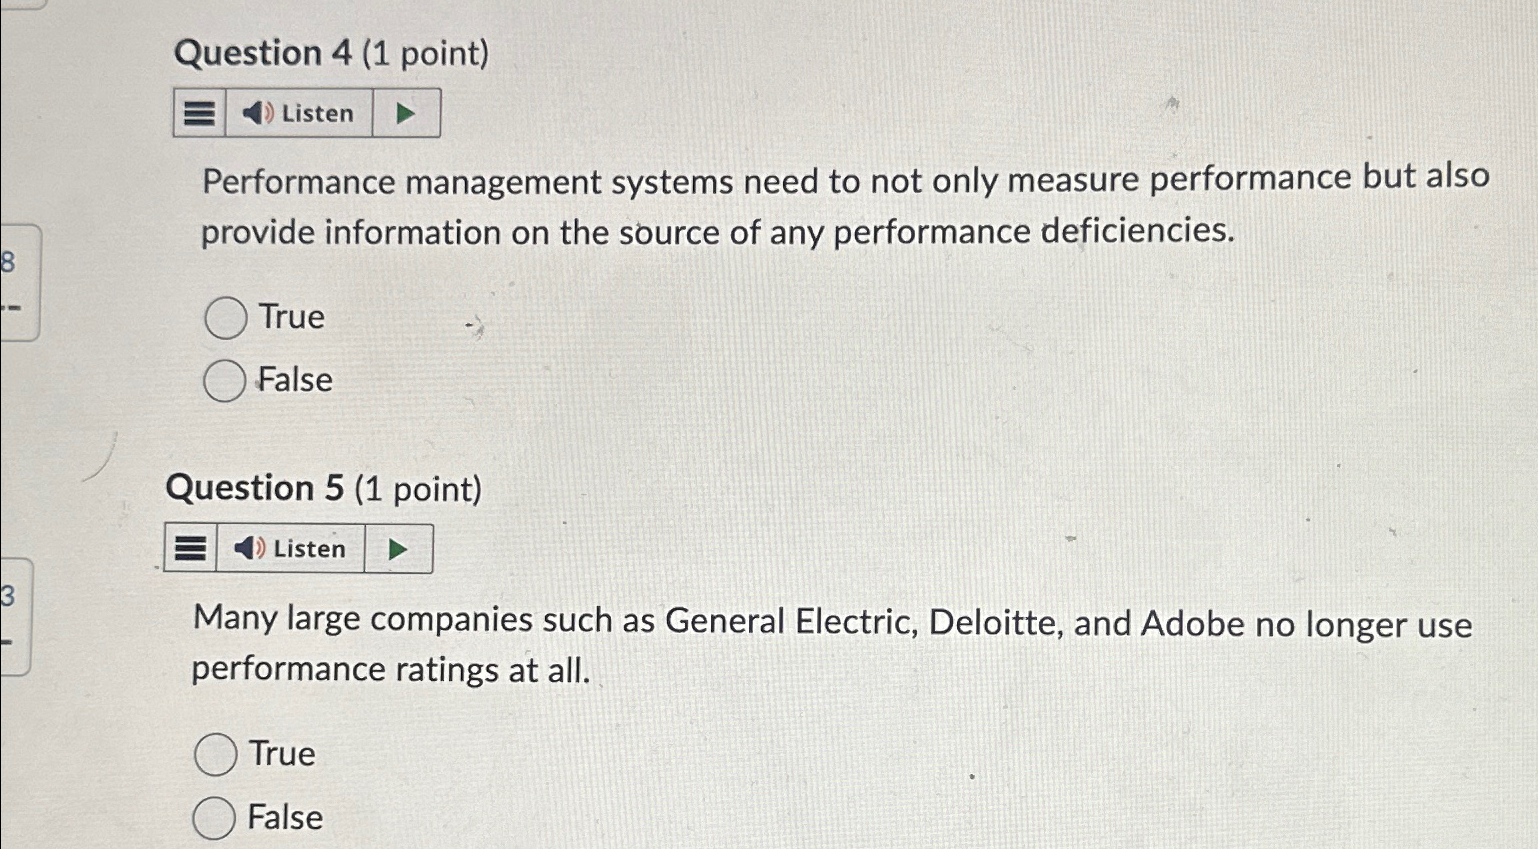Click the speaker icon in Question 5 Listen control
The image size is (1538, 849).
pyautogui.click(x=247, y=548)
